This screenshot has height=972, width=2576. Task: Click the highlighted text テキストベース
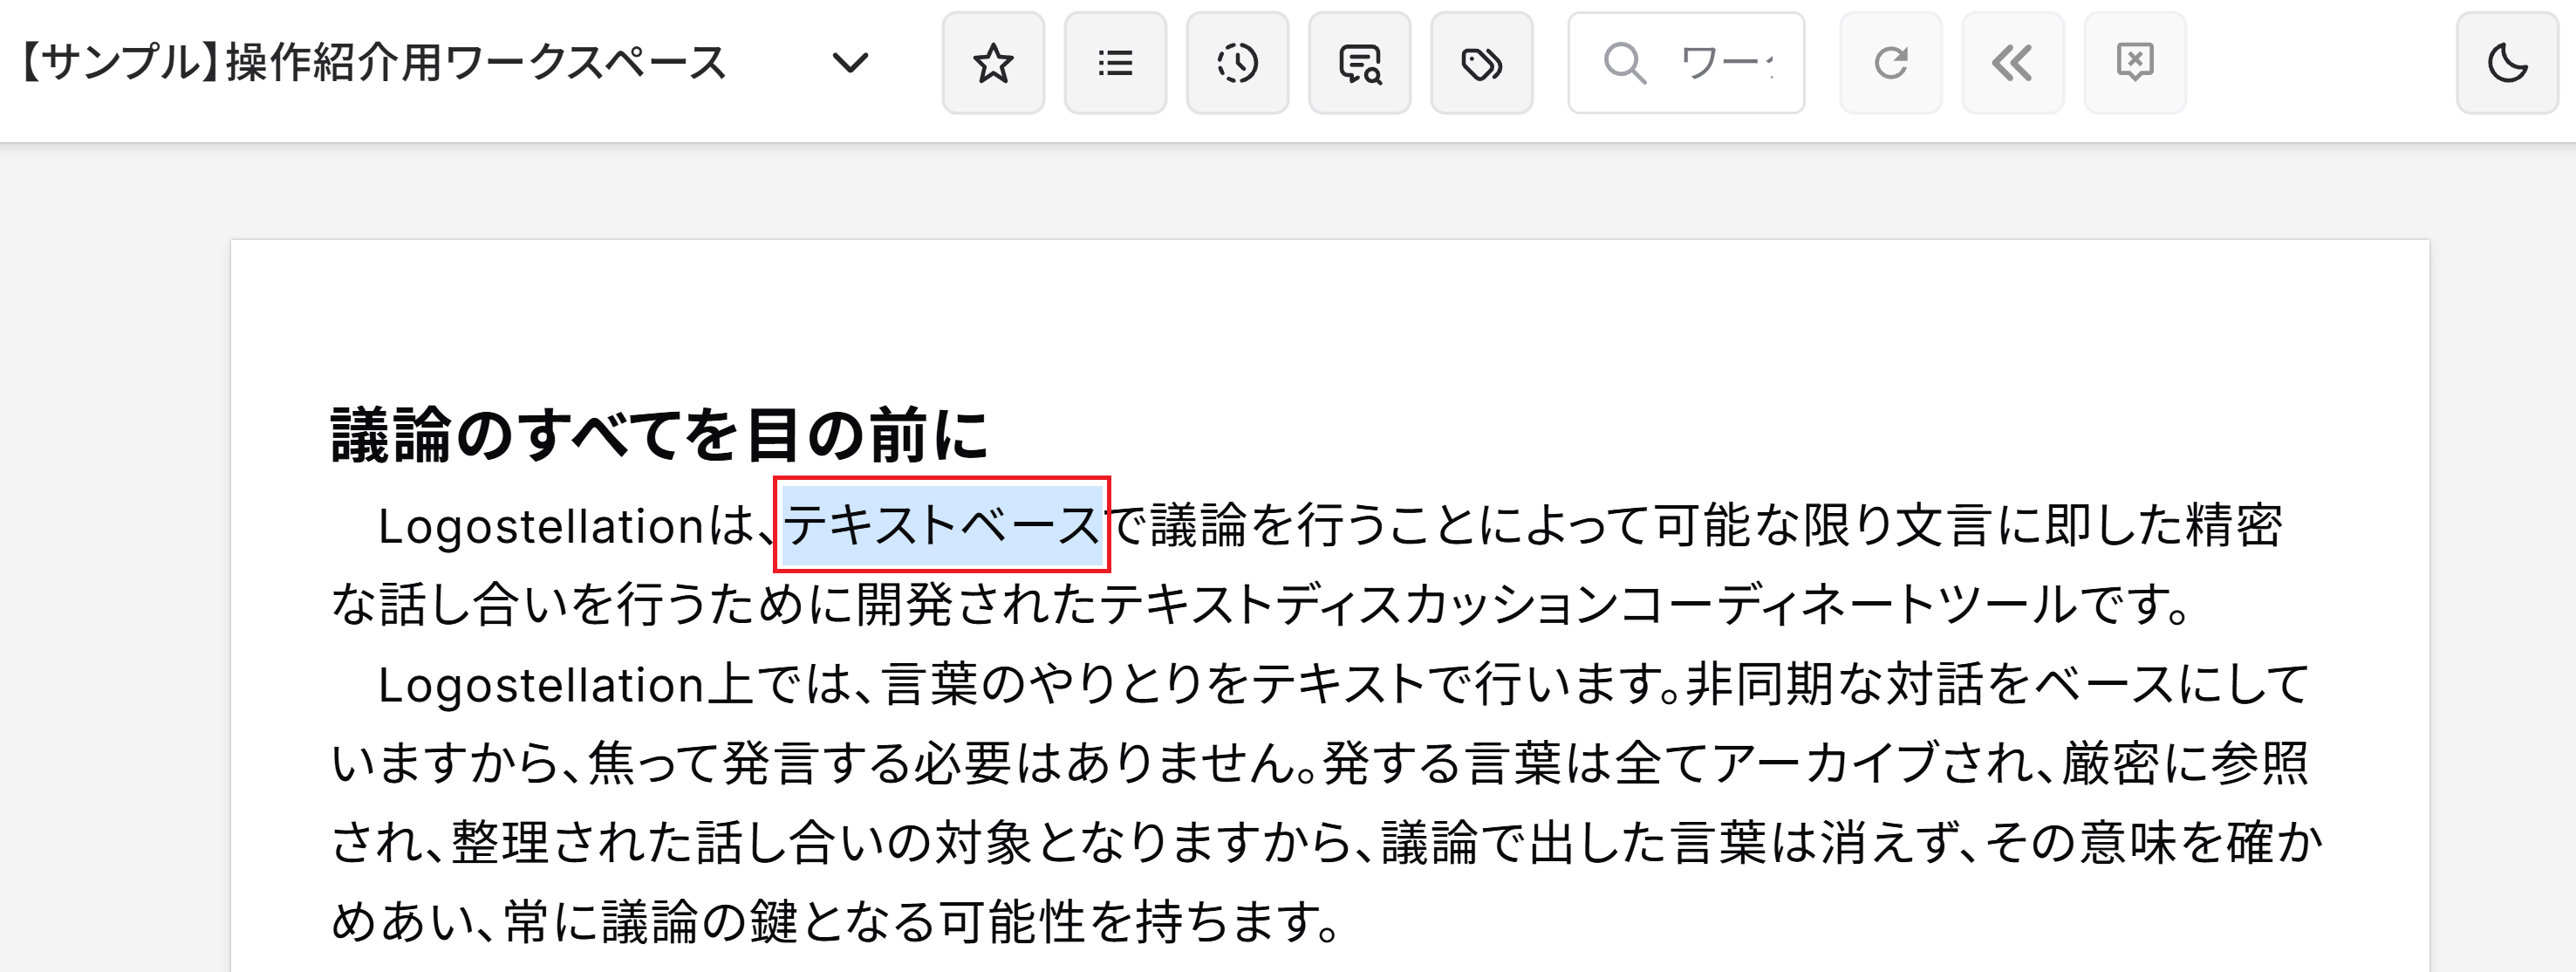pos(942,525)
